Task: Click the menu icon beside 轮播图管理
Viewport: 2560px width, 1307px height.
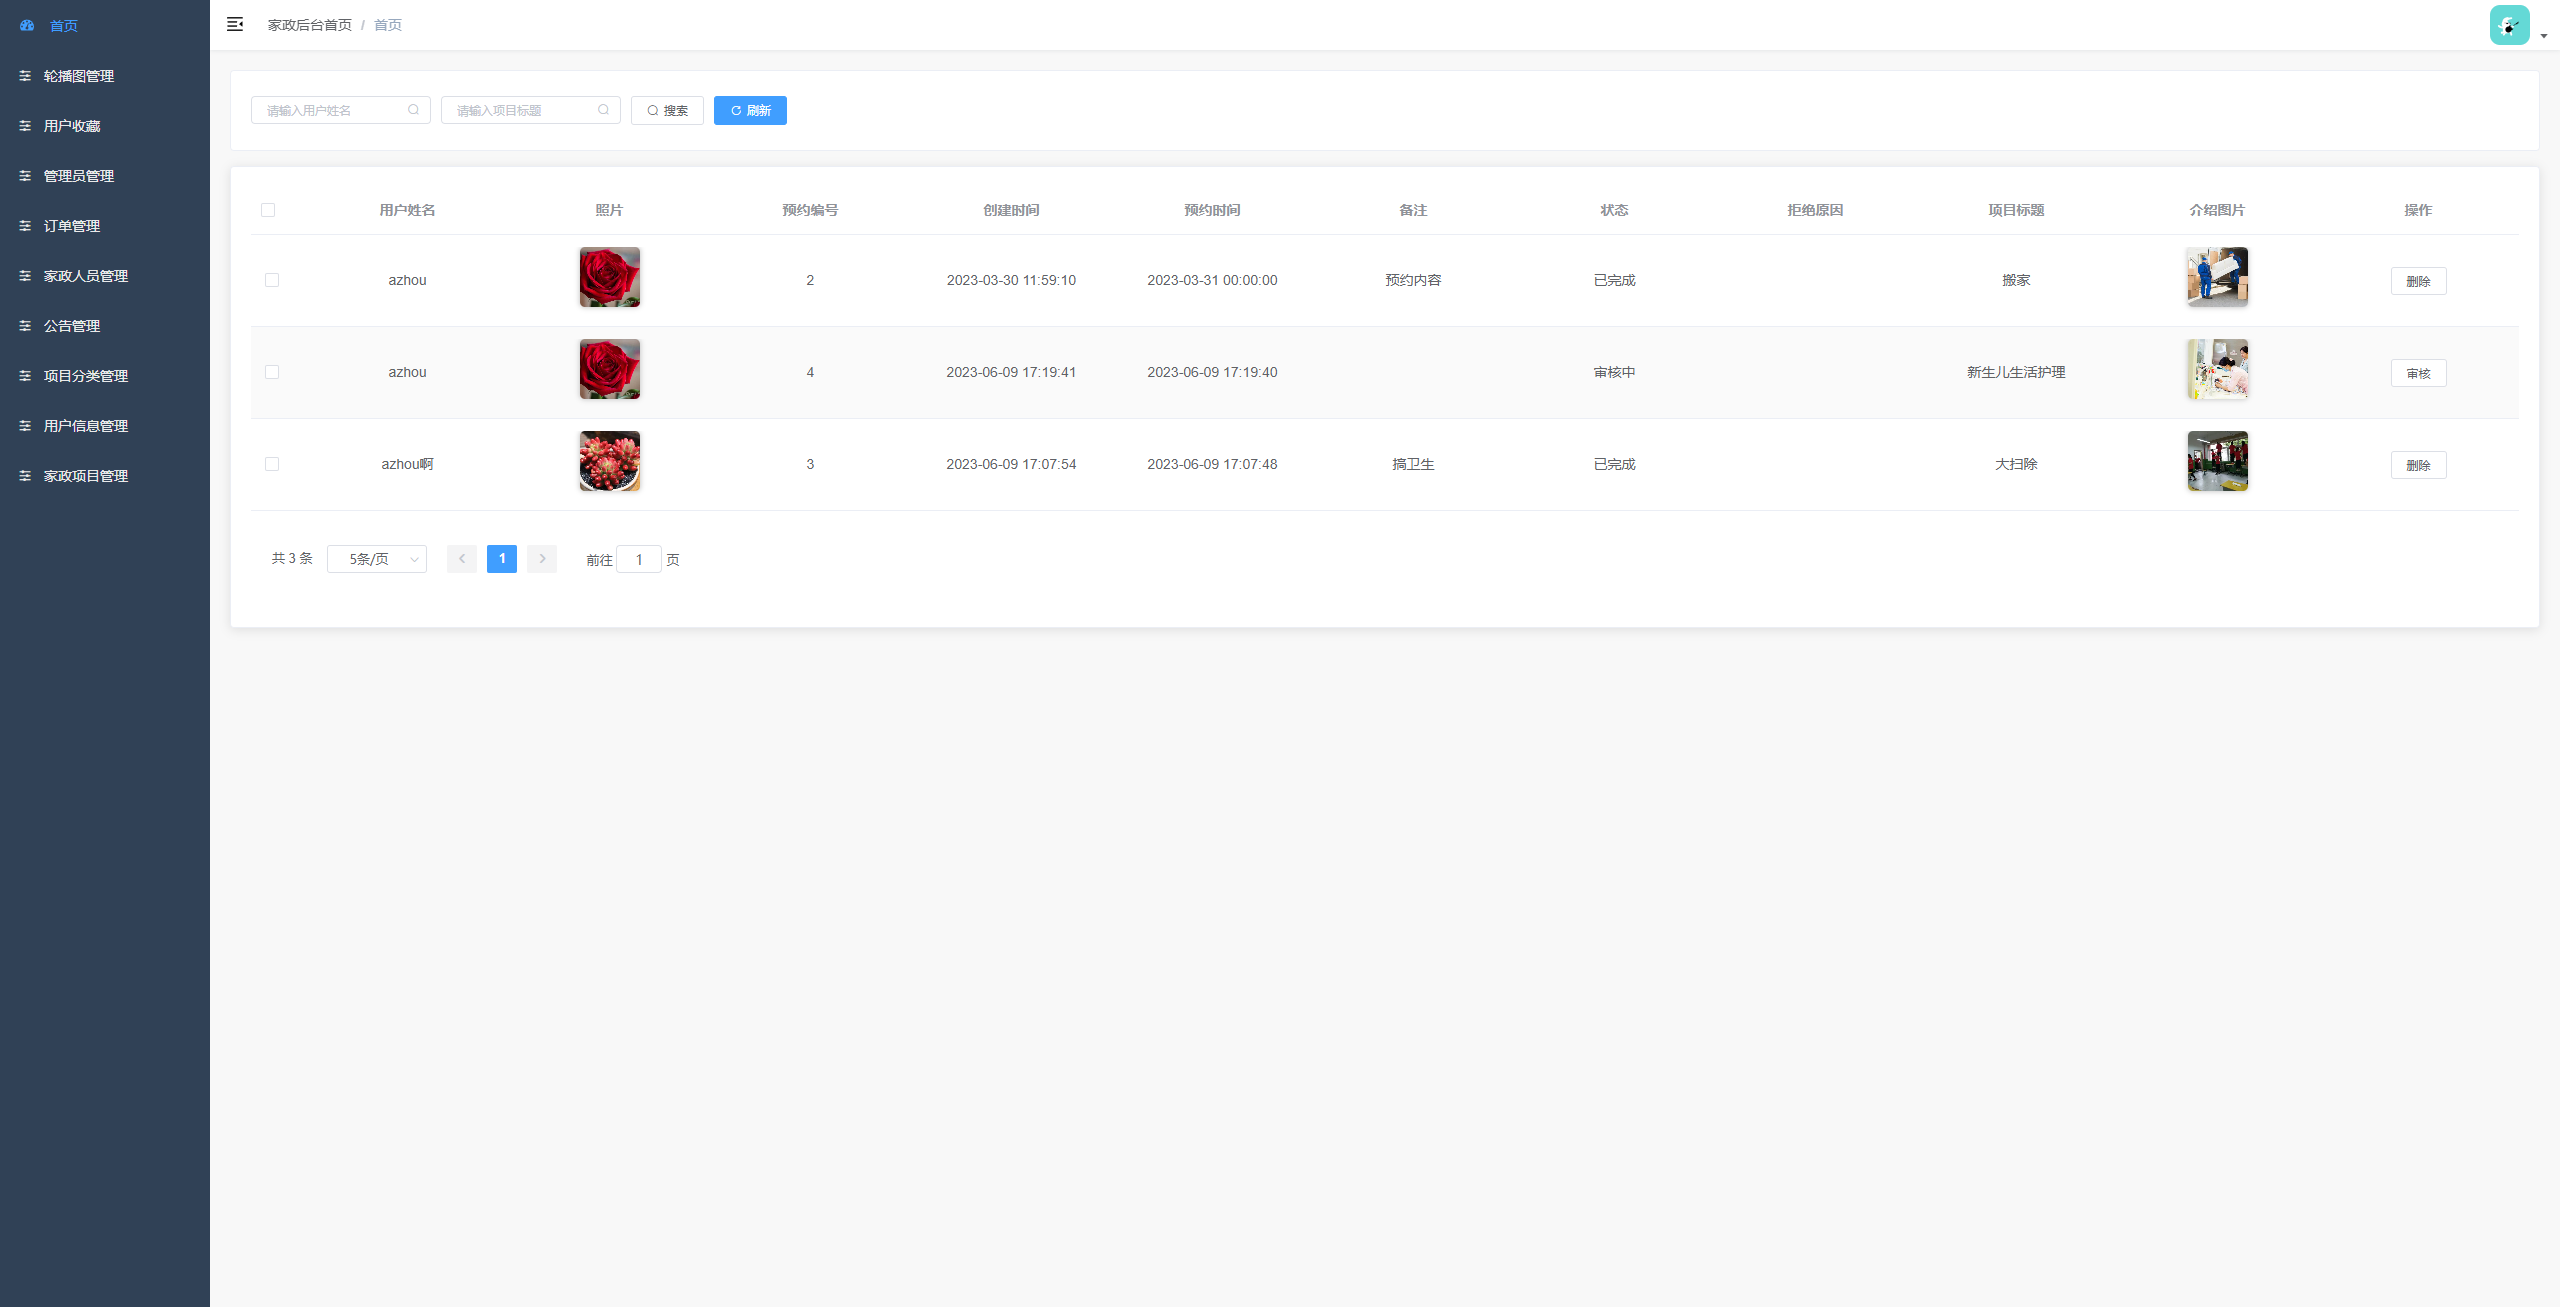Action: pos(25,76)
